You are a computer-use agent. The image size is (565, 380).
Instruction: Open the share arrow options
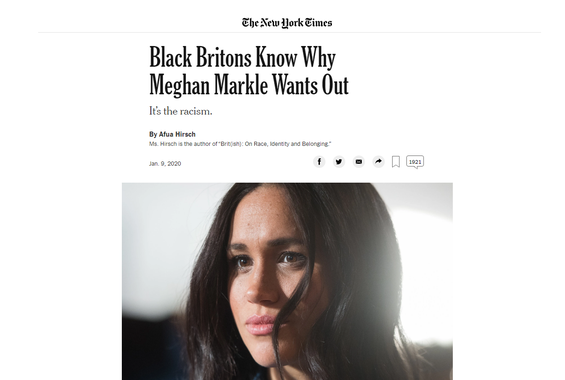378,162
